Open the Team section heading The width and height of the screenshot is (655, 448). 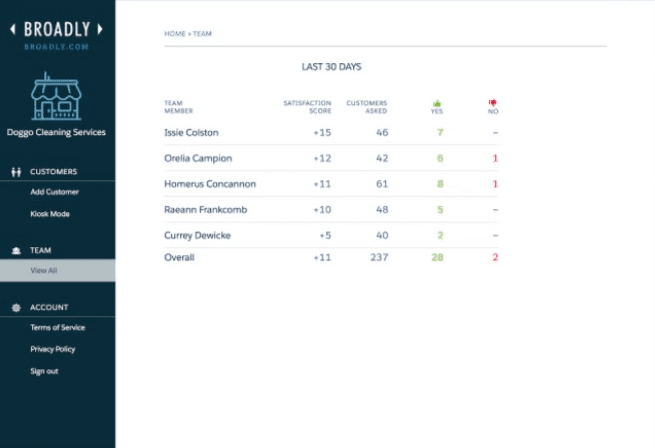pos(41,250)
